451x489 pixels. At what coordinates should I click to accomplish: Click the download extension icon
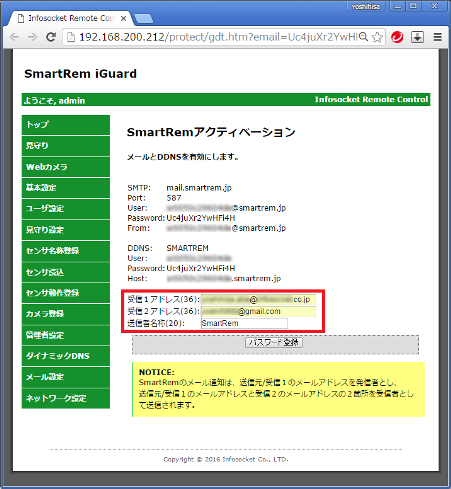pyautogui.click(x=417, y=37)
